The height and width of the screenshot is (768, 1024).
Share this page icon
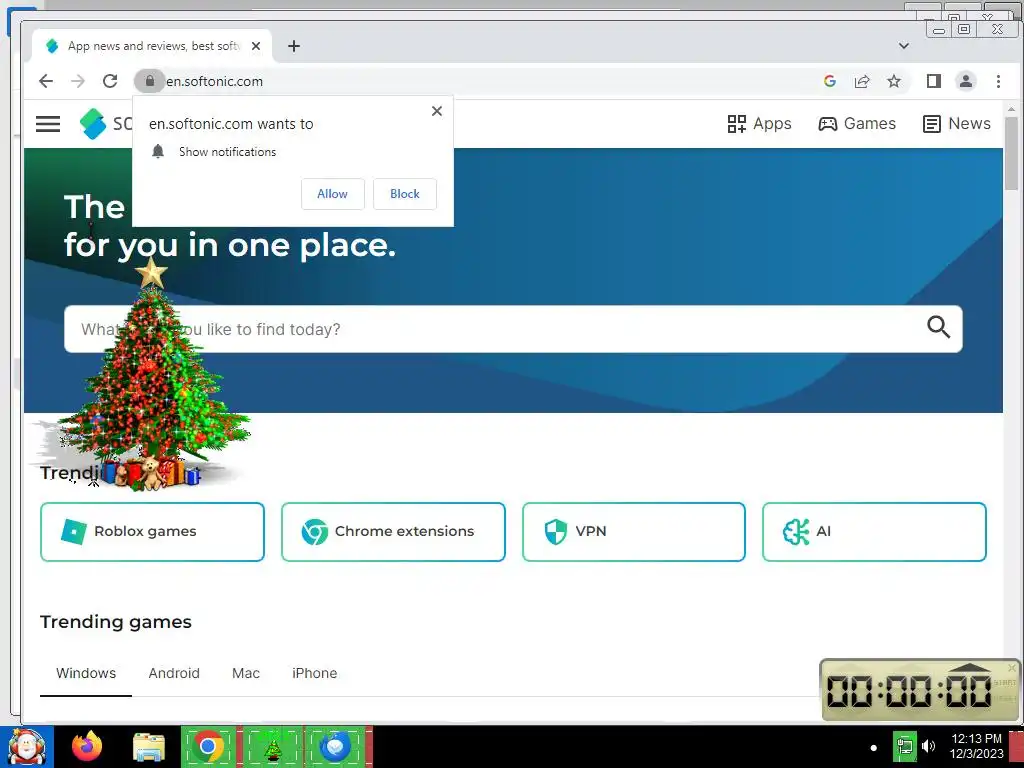(862, 81)
